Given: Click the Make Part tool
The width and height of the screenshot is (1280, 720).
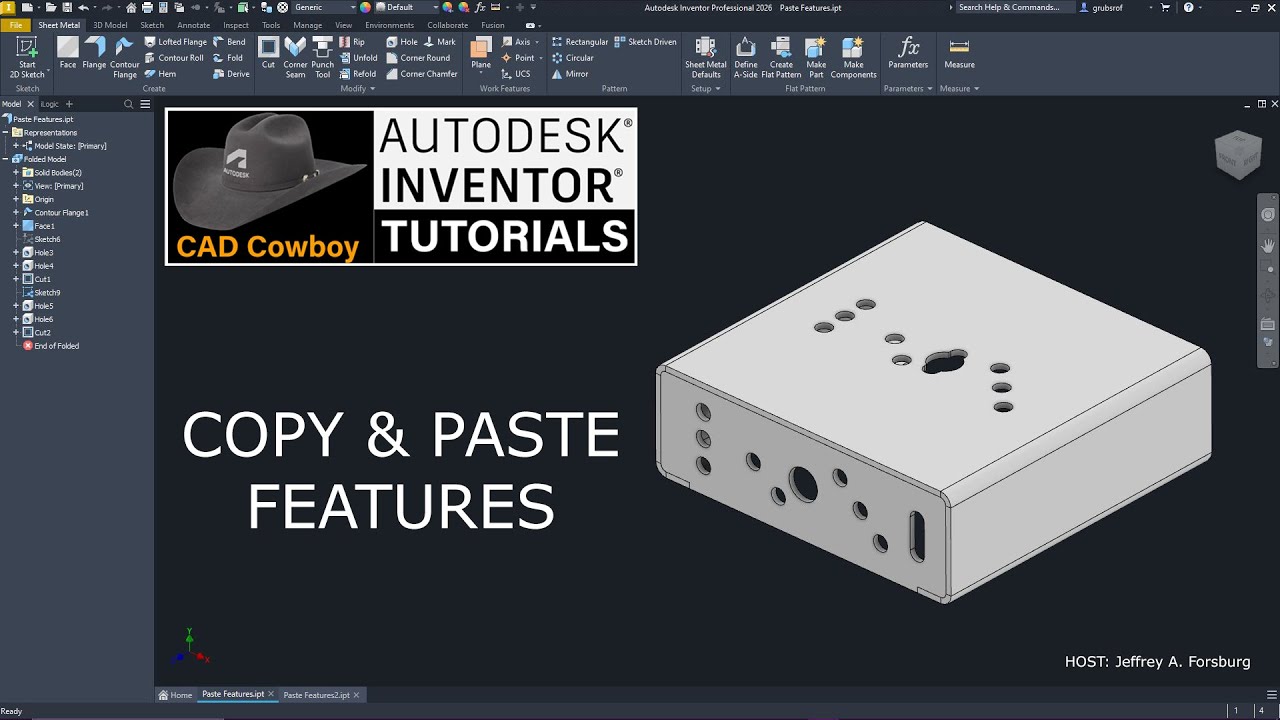Looking at the screenshot, I should click(817, 58).
